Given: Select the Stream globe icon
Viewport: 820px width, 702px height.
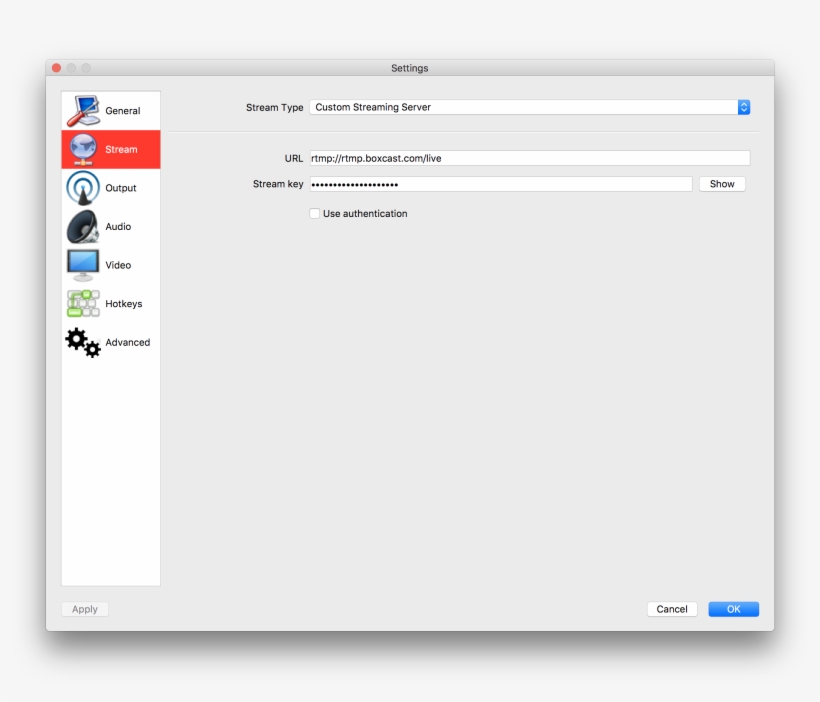Looking at the screenshot, I should click(x=83, y=149).
